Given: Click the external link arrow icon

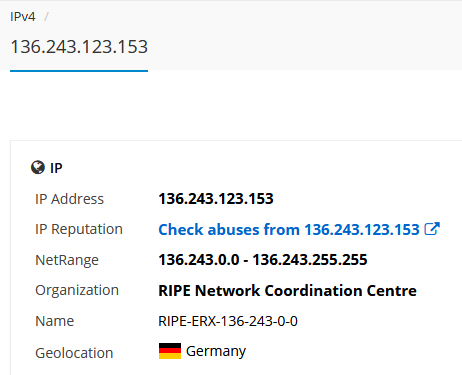Looking at the screenshot, I should click(432, 229).
